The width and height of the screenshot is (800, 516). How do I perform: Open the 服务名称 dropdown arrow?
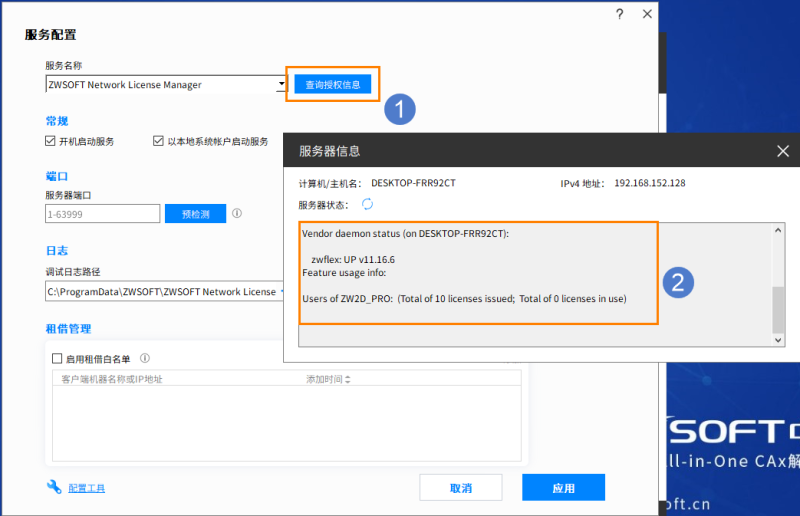281,86
